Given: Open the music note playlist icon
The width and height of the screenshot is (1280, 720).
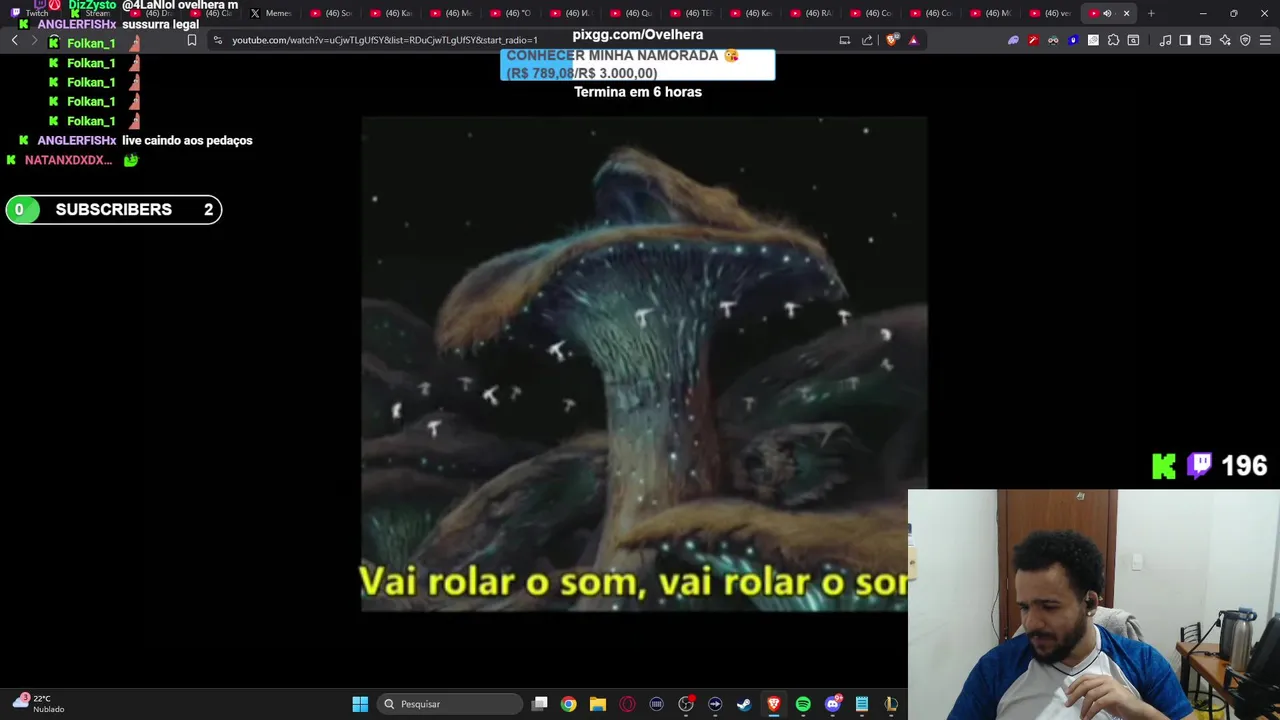Looking at the screenshot, I should pos(1165,40).
